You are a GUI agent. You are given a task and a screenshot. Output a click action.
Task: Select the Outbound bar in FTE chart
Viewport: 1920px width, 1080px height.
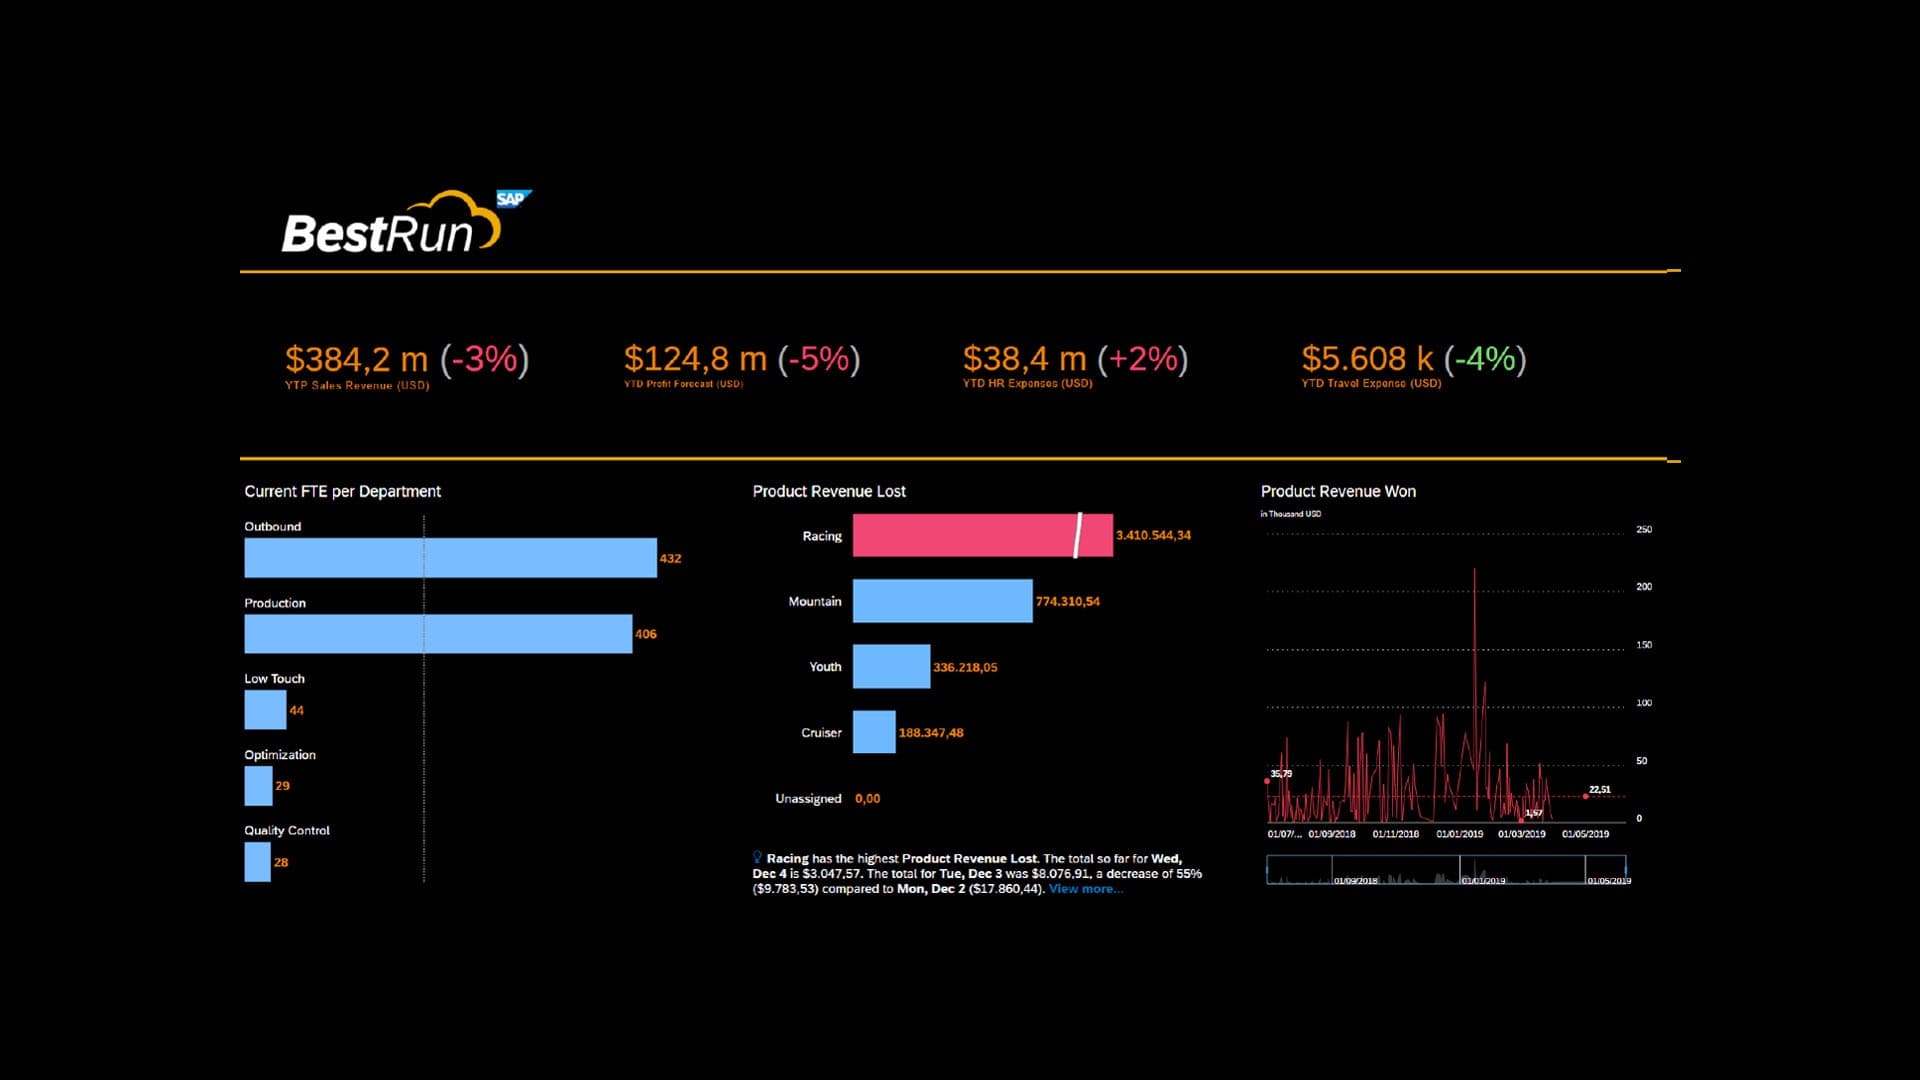click(x=450, y=558)
